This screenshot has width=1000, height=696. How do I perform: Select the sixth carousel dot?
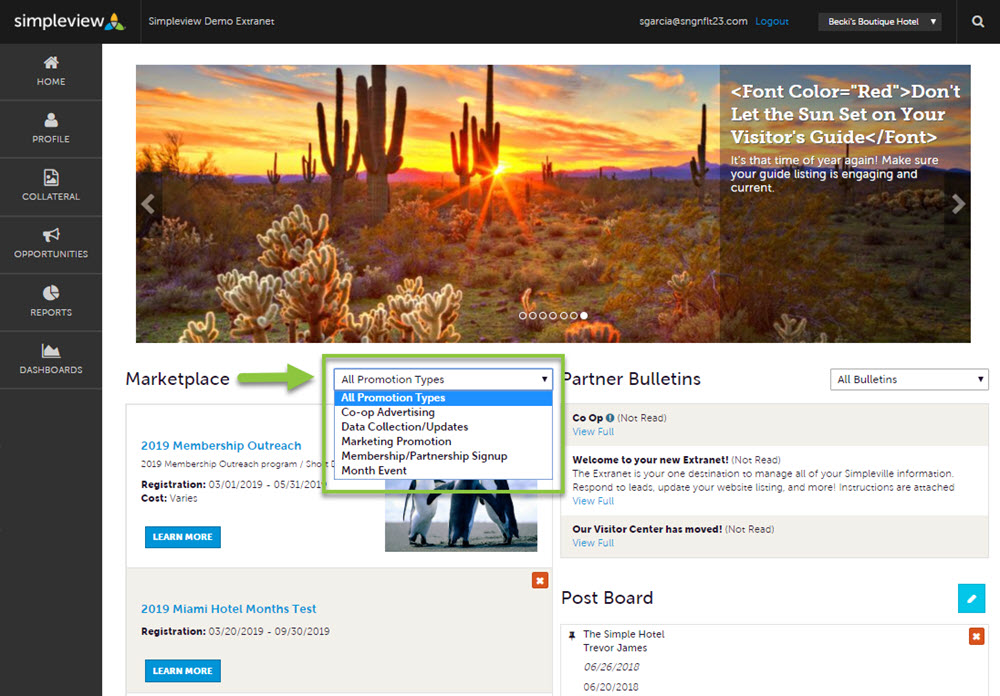[x=574, y=315]
